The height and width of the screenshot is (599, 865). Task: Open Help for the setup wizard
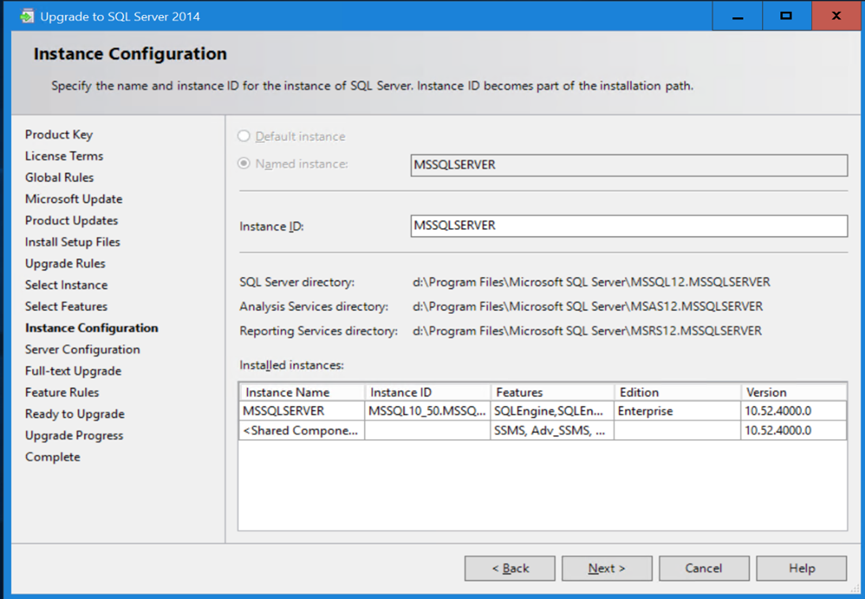click(x=802, y=568)
